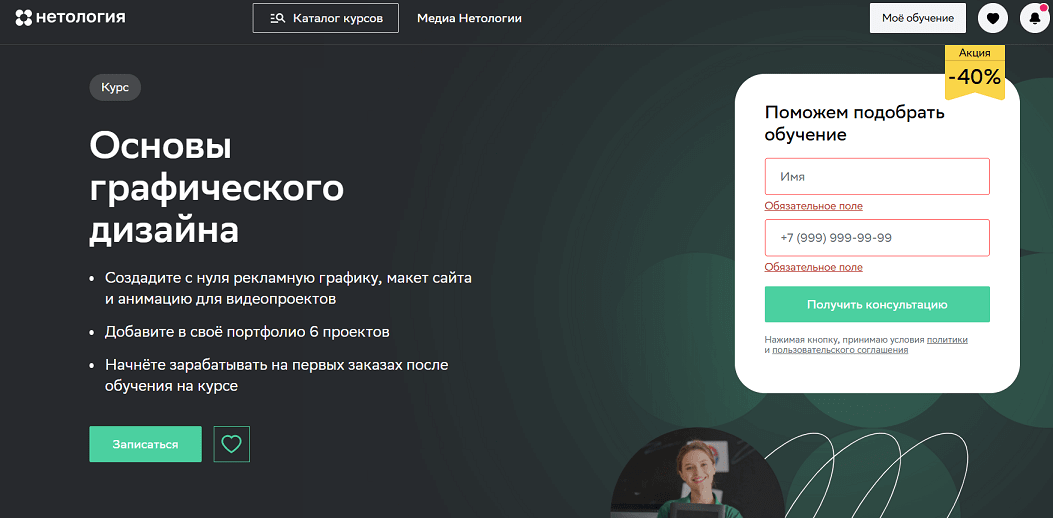The height and width of the screenshot is (518, 1053).
Task: Click bullet about Создадите с нуля рекламную графику
Action: (289, 288)
